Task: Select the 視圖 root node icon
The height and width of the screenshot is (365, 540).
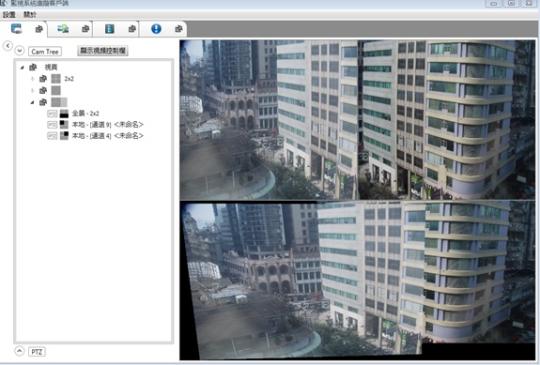Action: point(33,67)
